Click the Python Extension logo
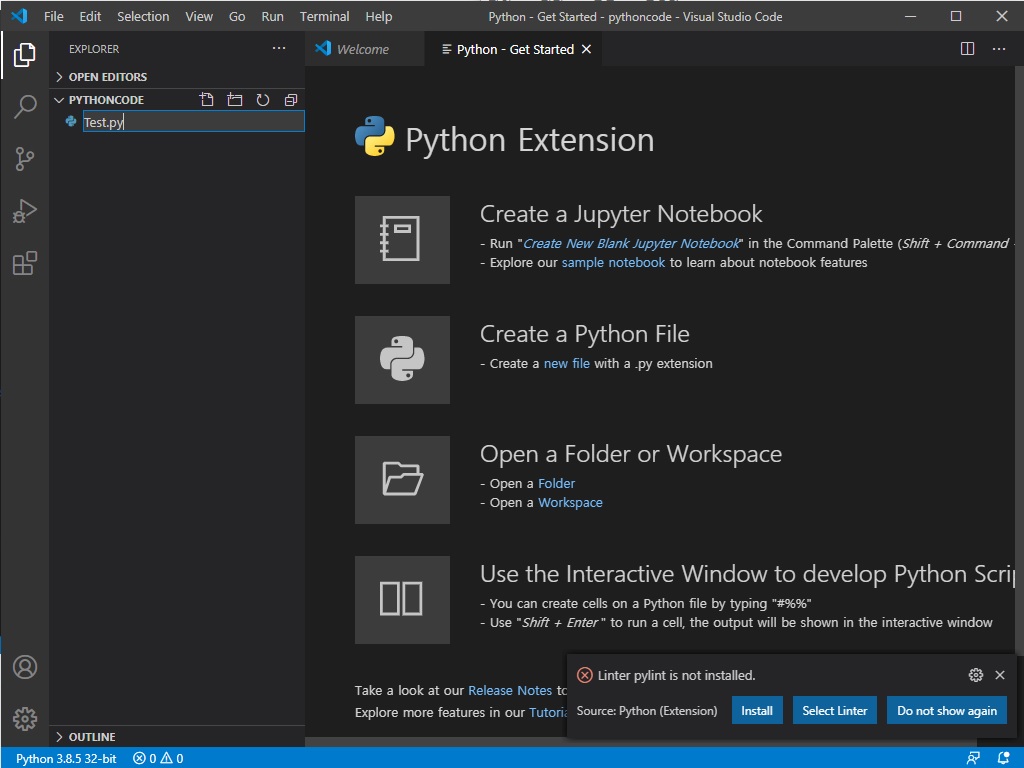The width and height of the screenshot is (1024, 768). pos(374,136)
